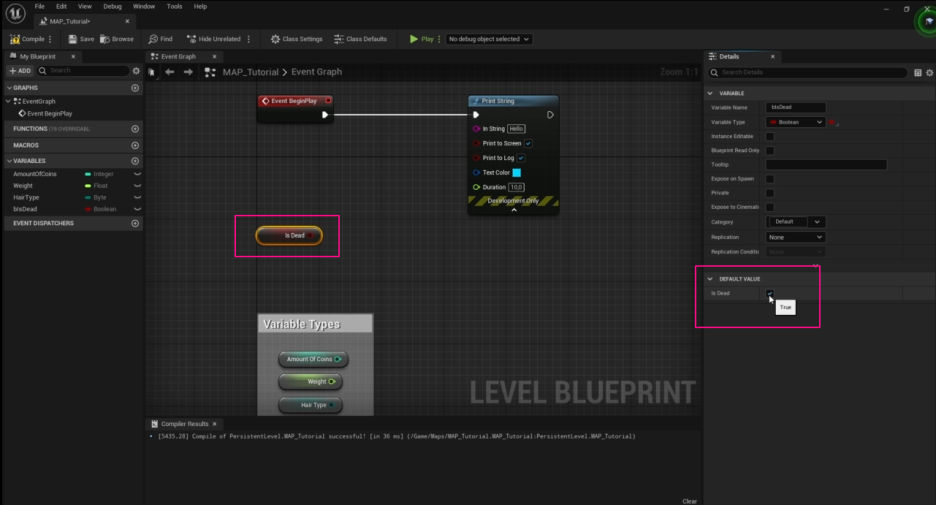
Task: Clear the compiler results log
Action: point(689,501)
